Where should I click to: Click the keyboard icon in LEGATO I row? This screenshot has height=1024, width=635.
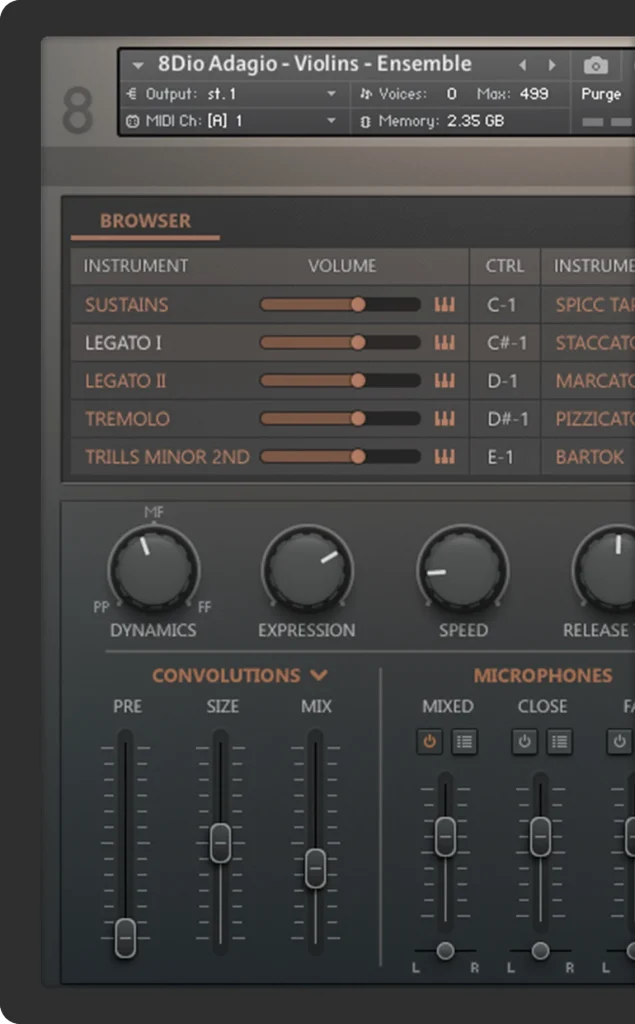click(444, 342)
